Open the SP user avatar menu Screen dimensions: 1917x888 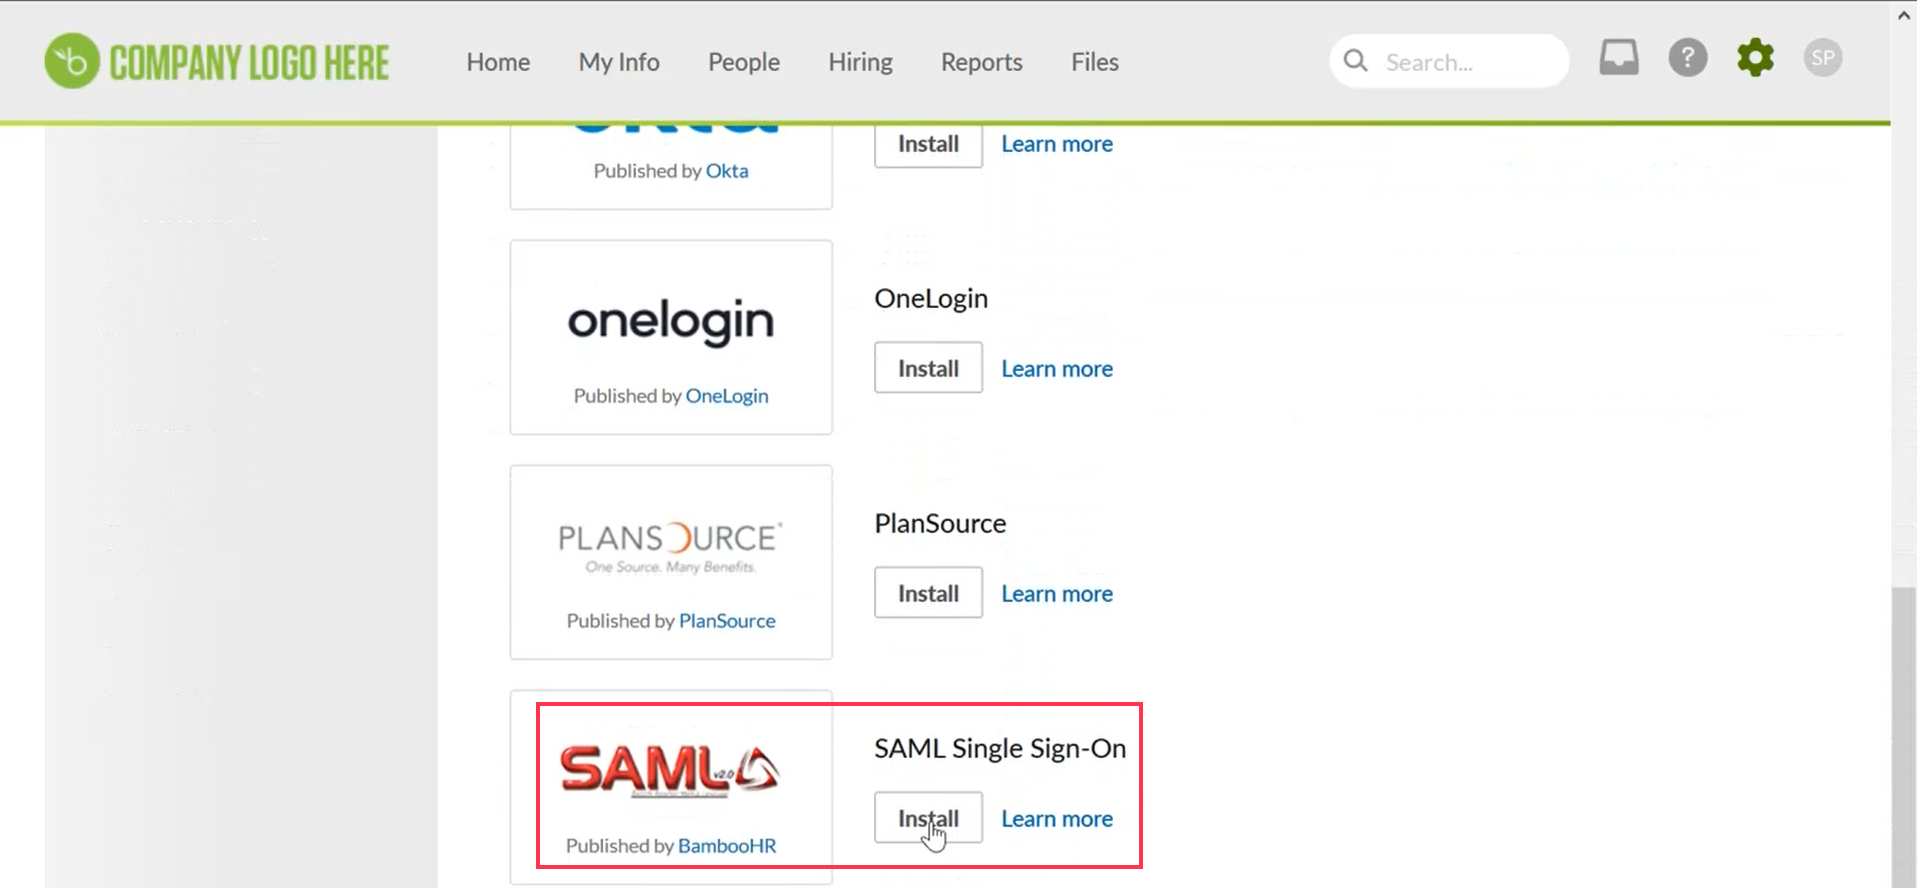pyautogui.click(x=1822, y=57)
